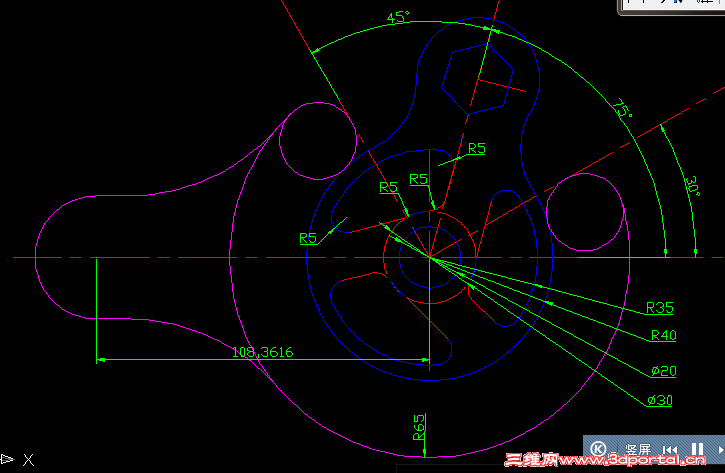Select the 45° angular dimension text
This screenshot has height=473, width=725.
point(398,18)
